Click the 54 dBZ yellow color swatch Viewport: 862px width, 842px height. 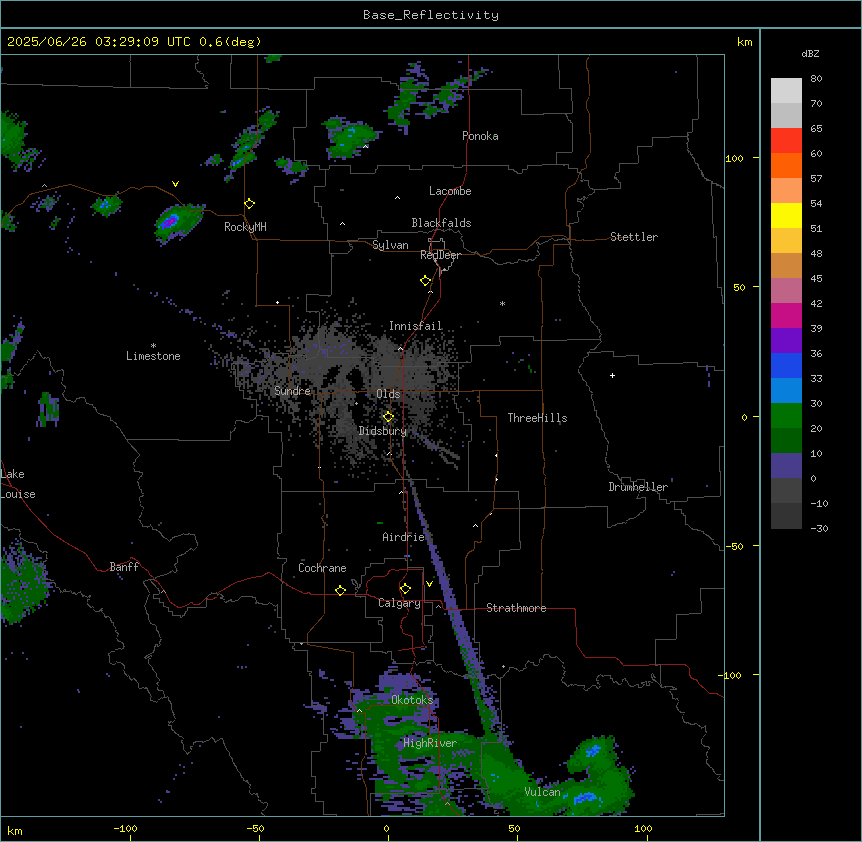point(786,215)
